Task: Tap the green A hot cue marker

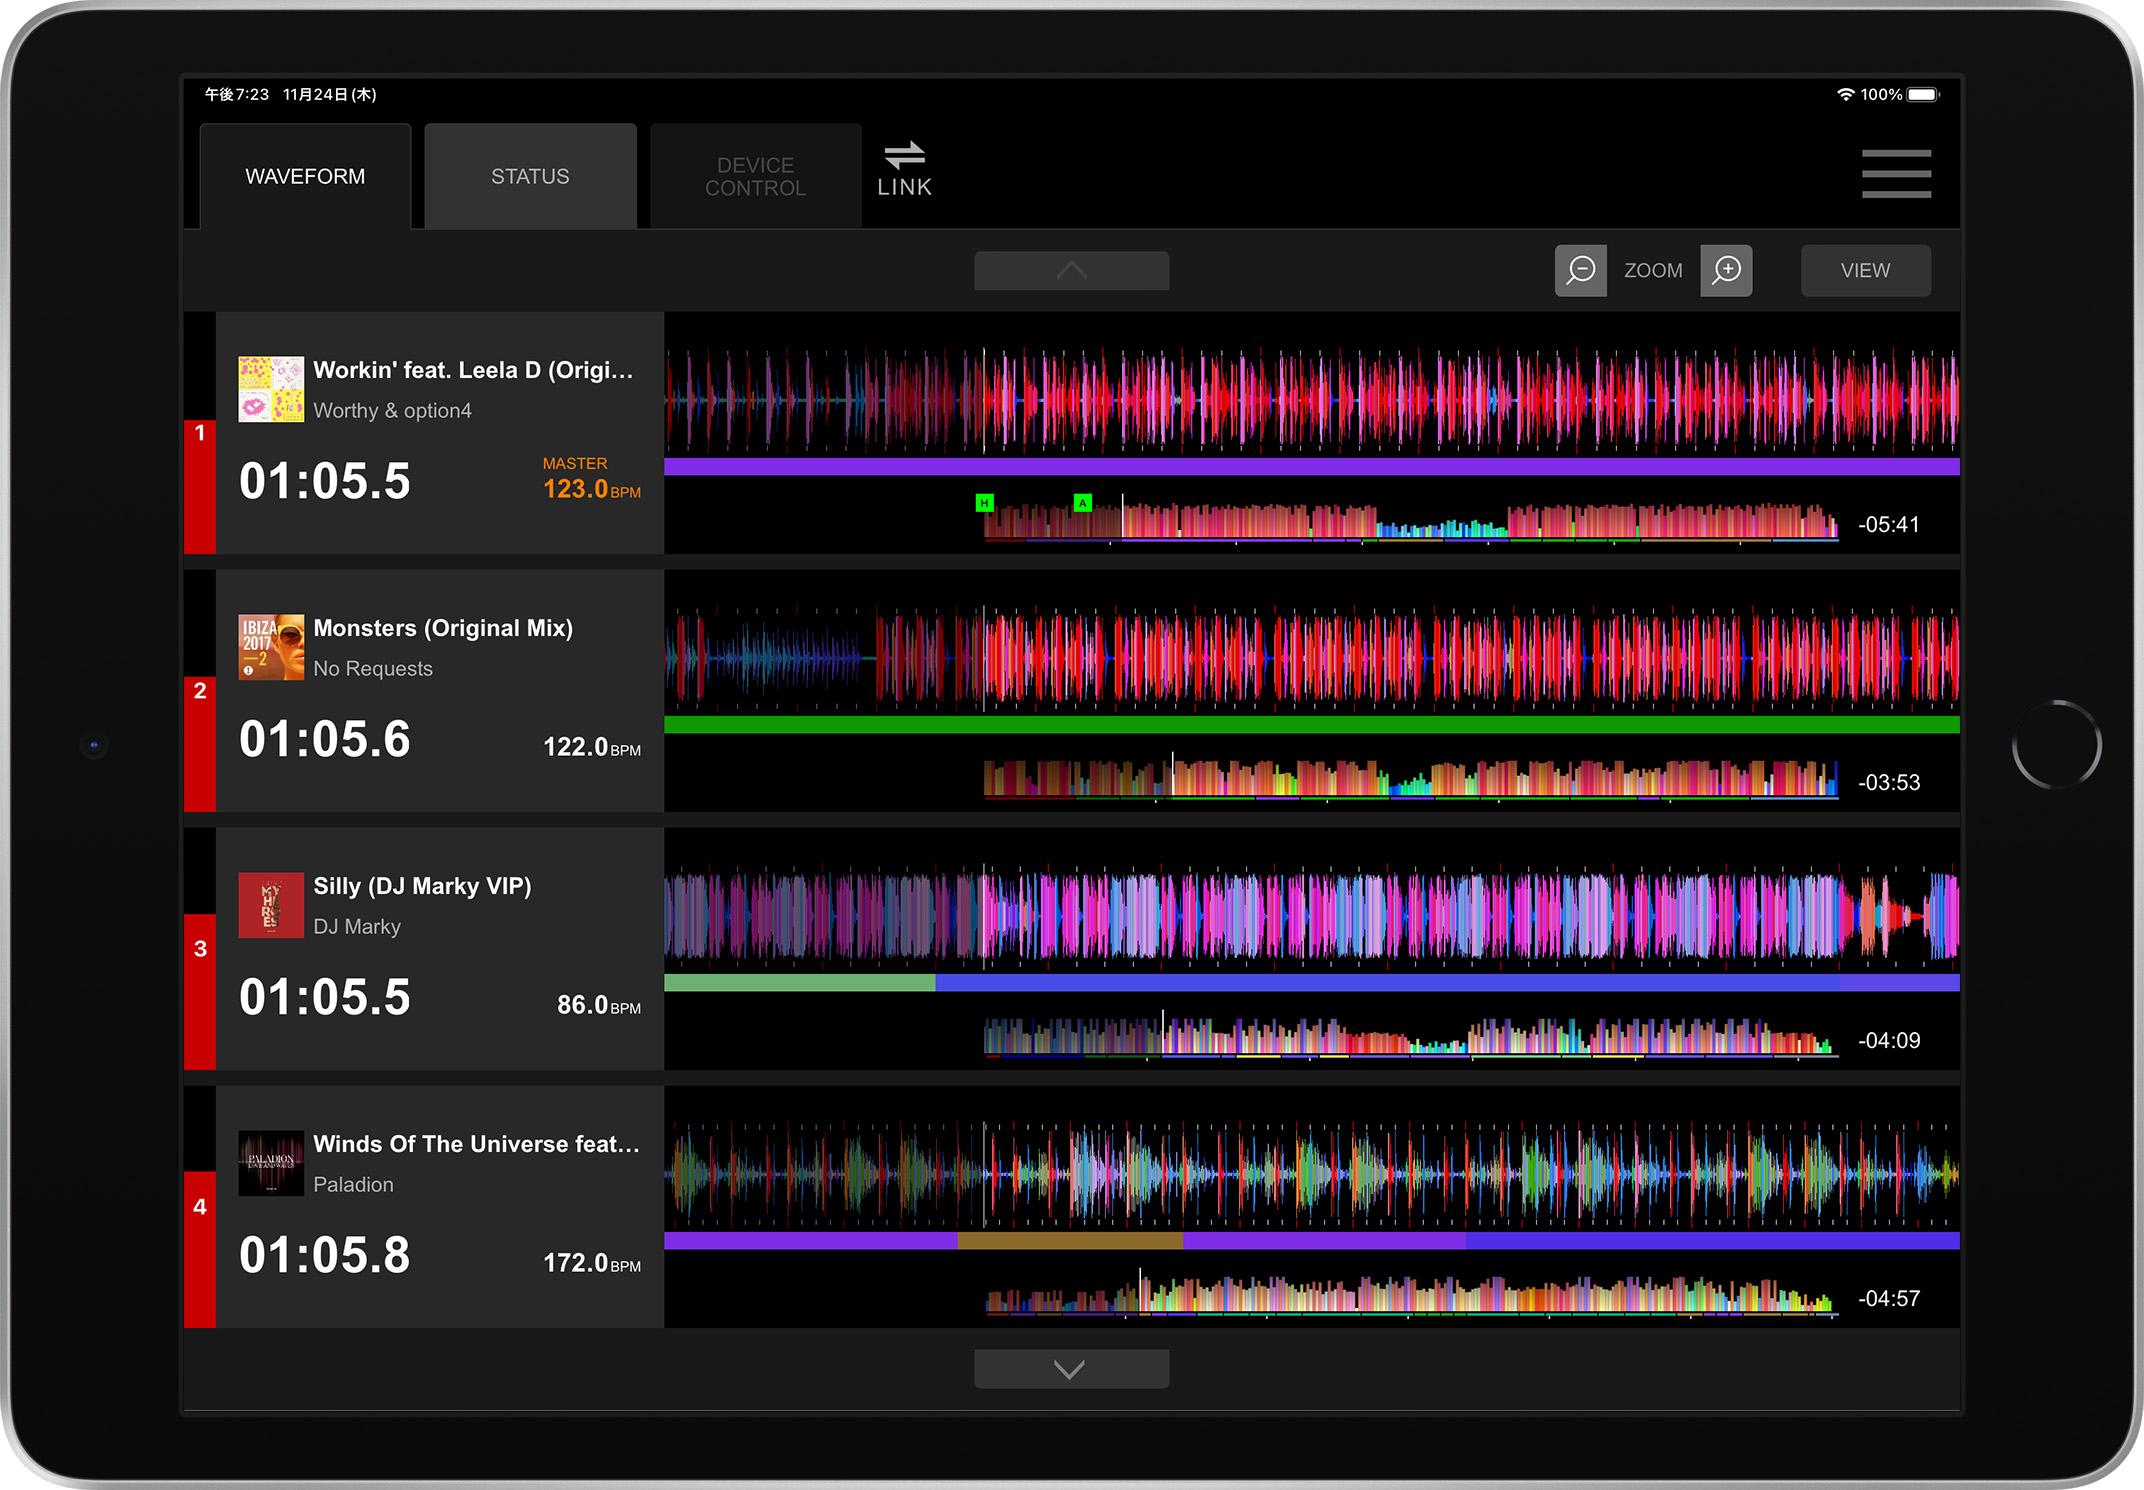Action: [1082, 502]
